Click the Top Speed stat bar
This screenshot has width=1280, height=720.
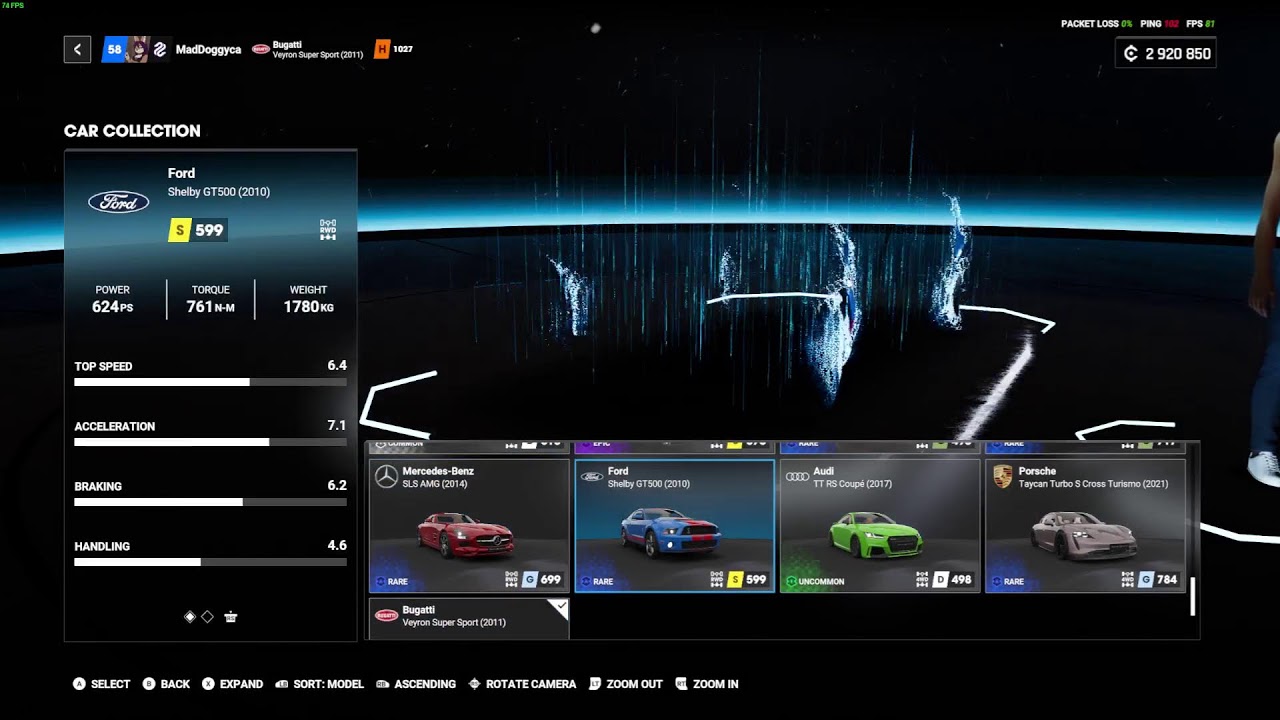pyautogui.click(x=210, y=382)
